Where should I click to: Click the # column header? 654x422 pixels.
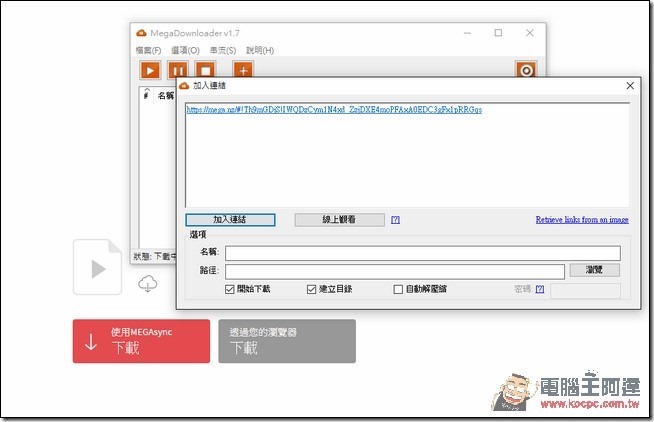click(146, 95)
